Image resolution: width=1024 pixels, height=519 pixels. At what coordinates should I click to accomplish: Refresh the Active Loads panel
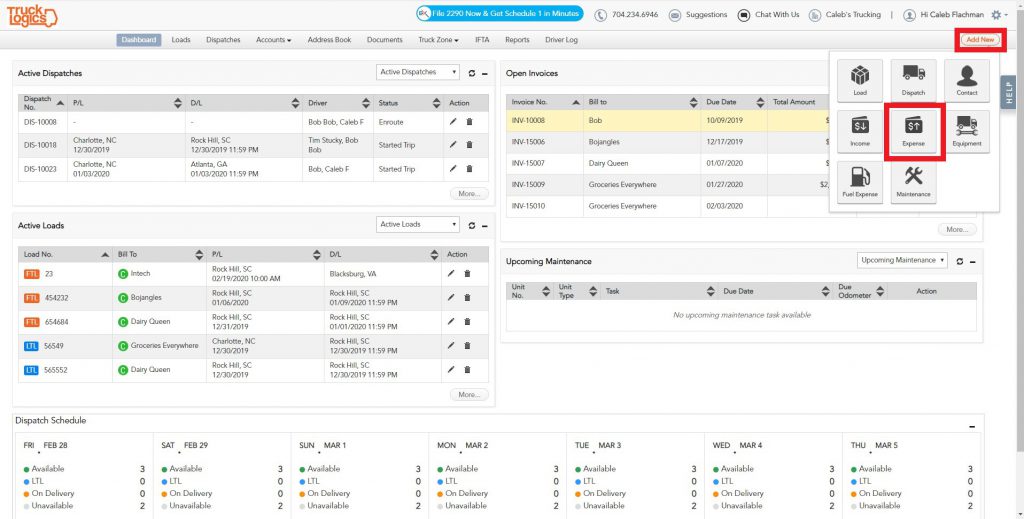click(x=472, y=225)
